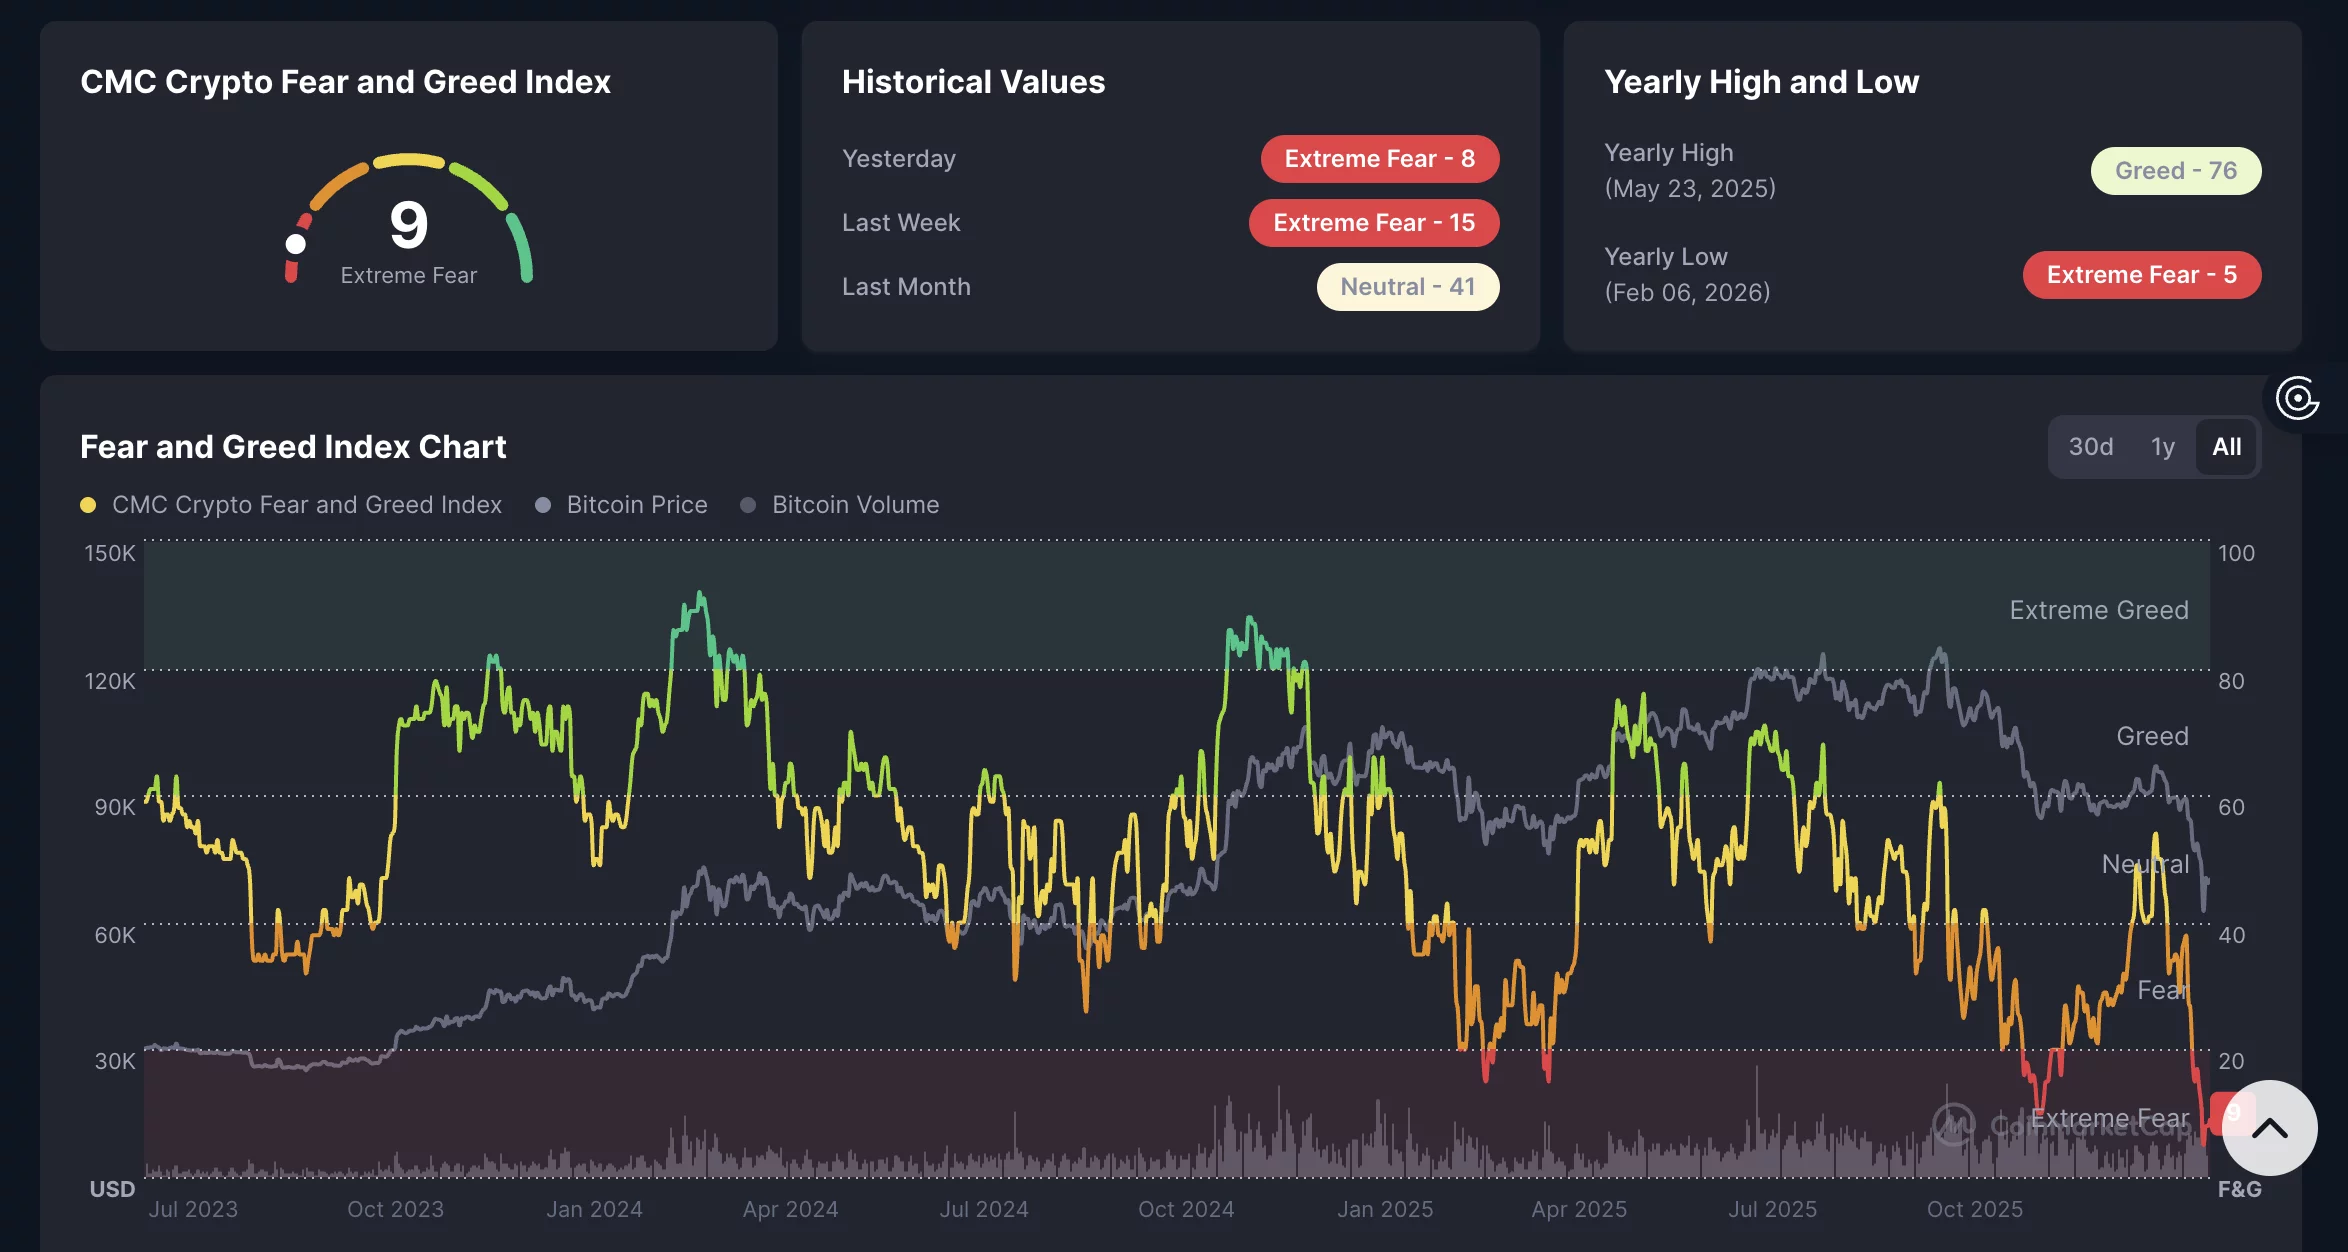2348x1252 pixels.
Task: Toggle the CMC Crypto Fear and Greed Index legend entry
Action: click(x=306, y=504)
